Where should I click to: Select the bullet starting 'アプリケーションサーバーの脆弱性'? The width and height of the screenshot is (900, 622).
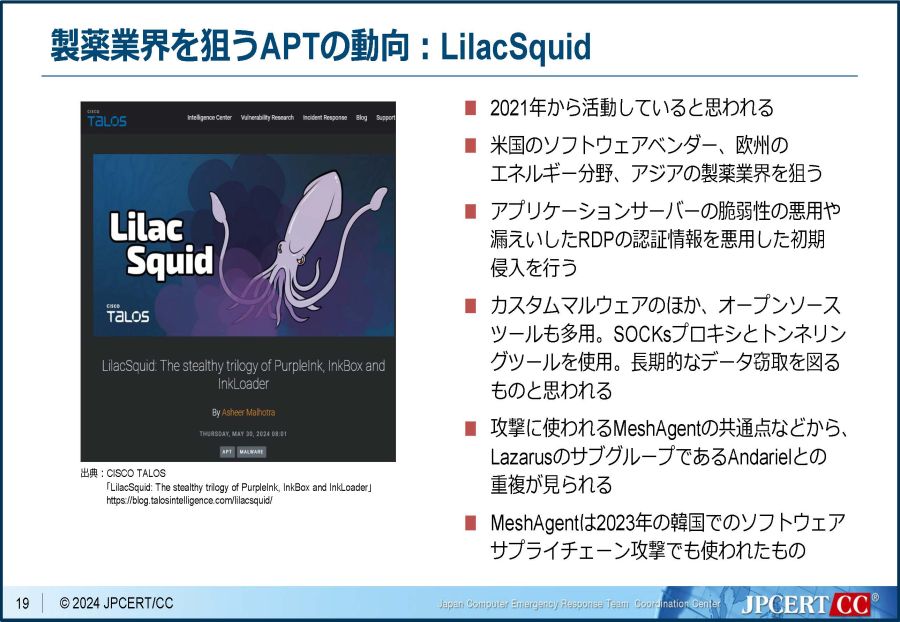tap(665, 239)
